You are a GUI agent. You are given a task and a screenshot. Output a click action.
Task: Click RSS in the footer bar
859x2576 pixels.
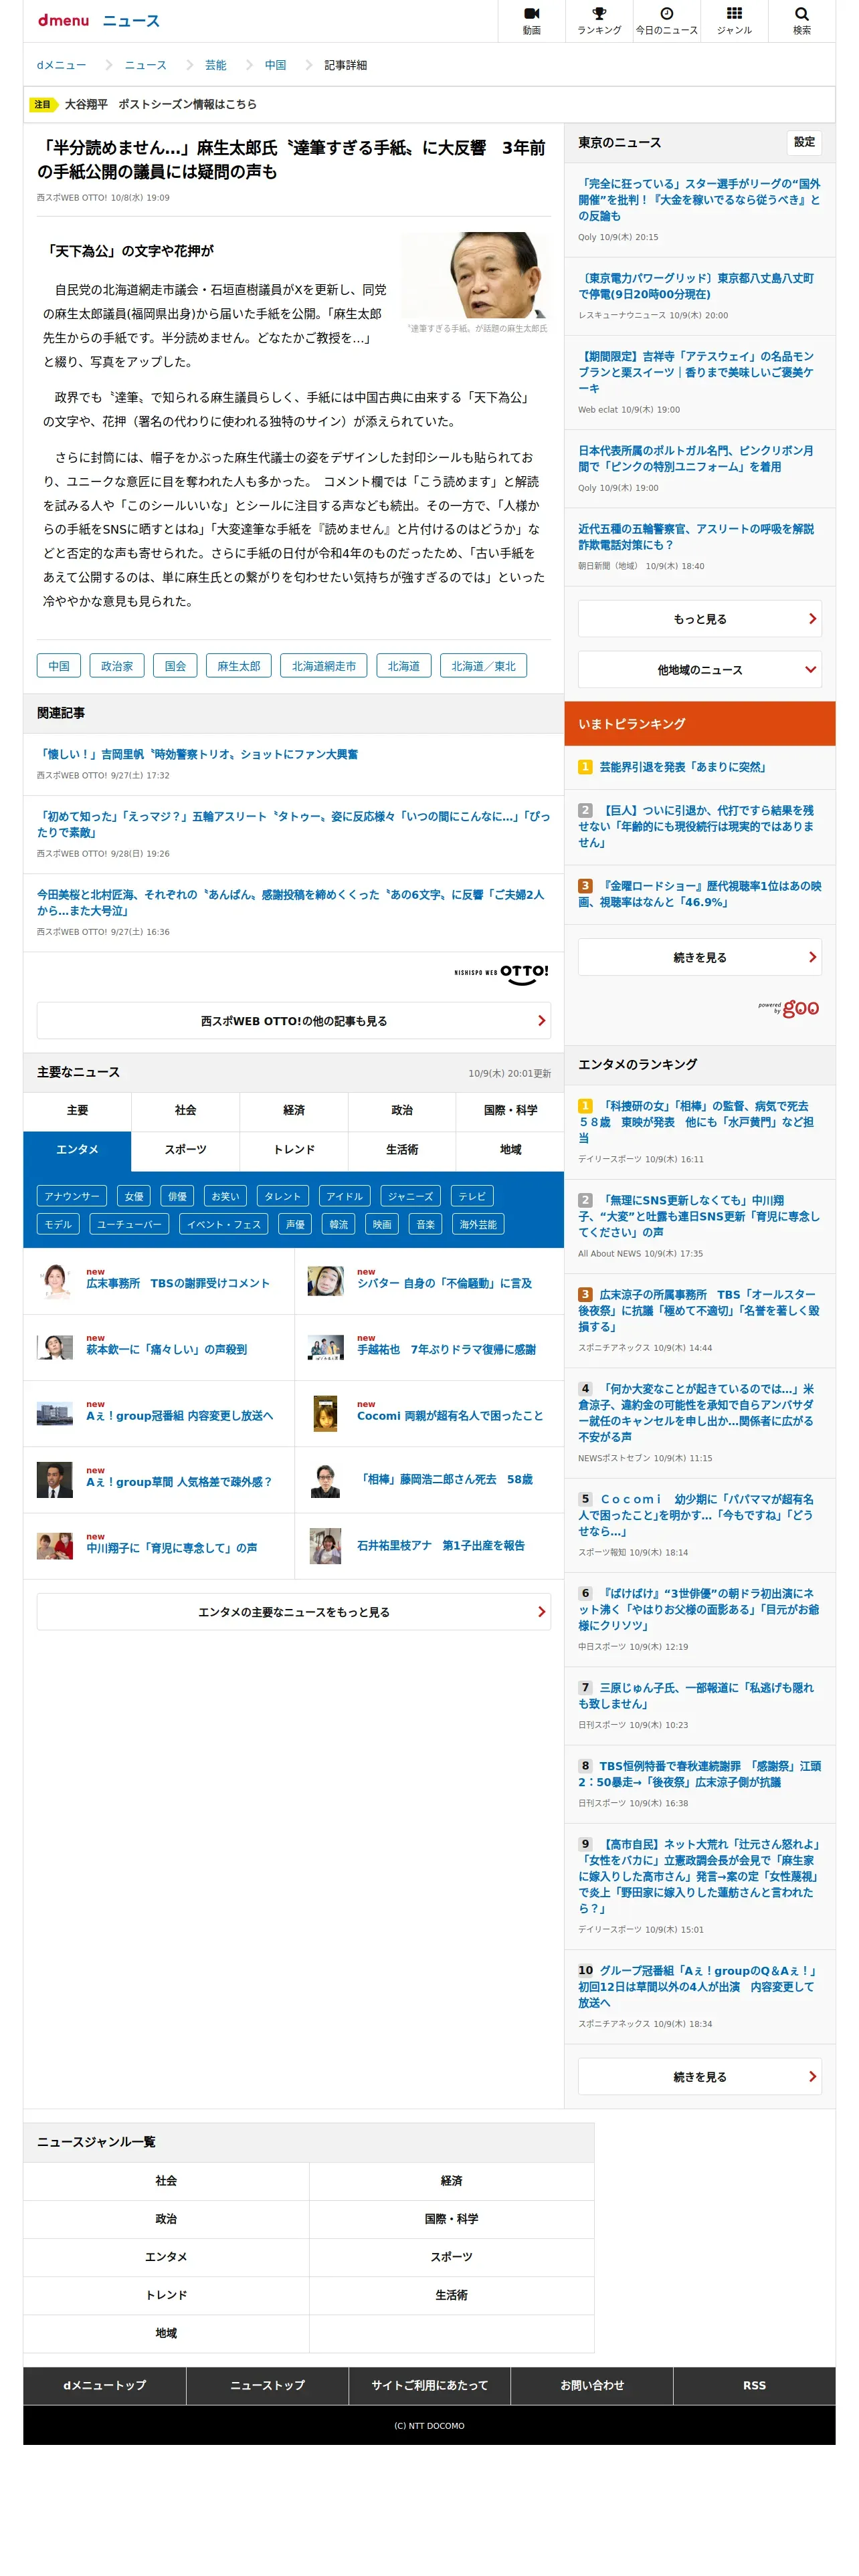[754, 2385]
